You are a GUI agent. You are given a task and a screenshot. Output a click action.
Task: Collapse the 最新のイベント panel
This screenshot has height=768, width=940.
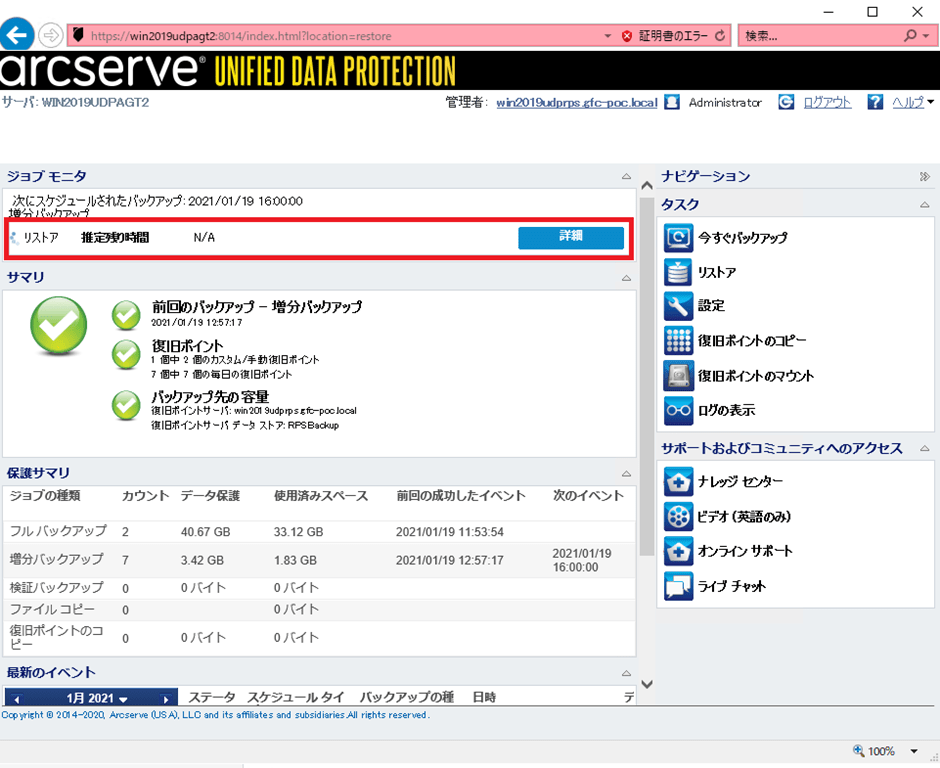click(x=626, y=673)
